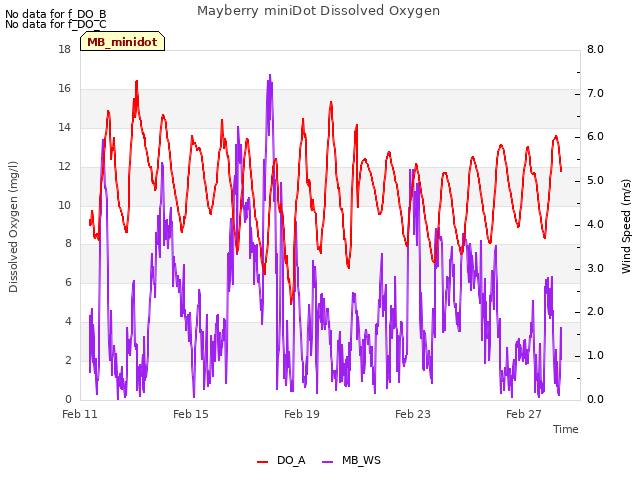The image size is (640, 480).
Task: Click the 6.0 tick on wind axis
Action: pos(595,137)
